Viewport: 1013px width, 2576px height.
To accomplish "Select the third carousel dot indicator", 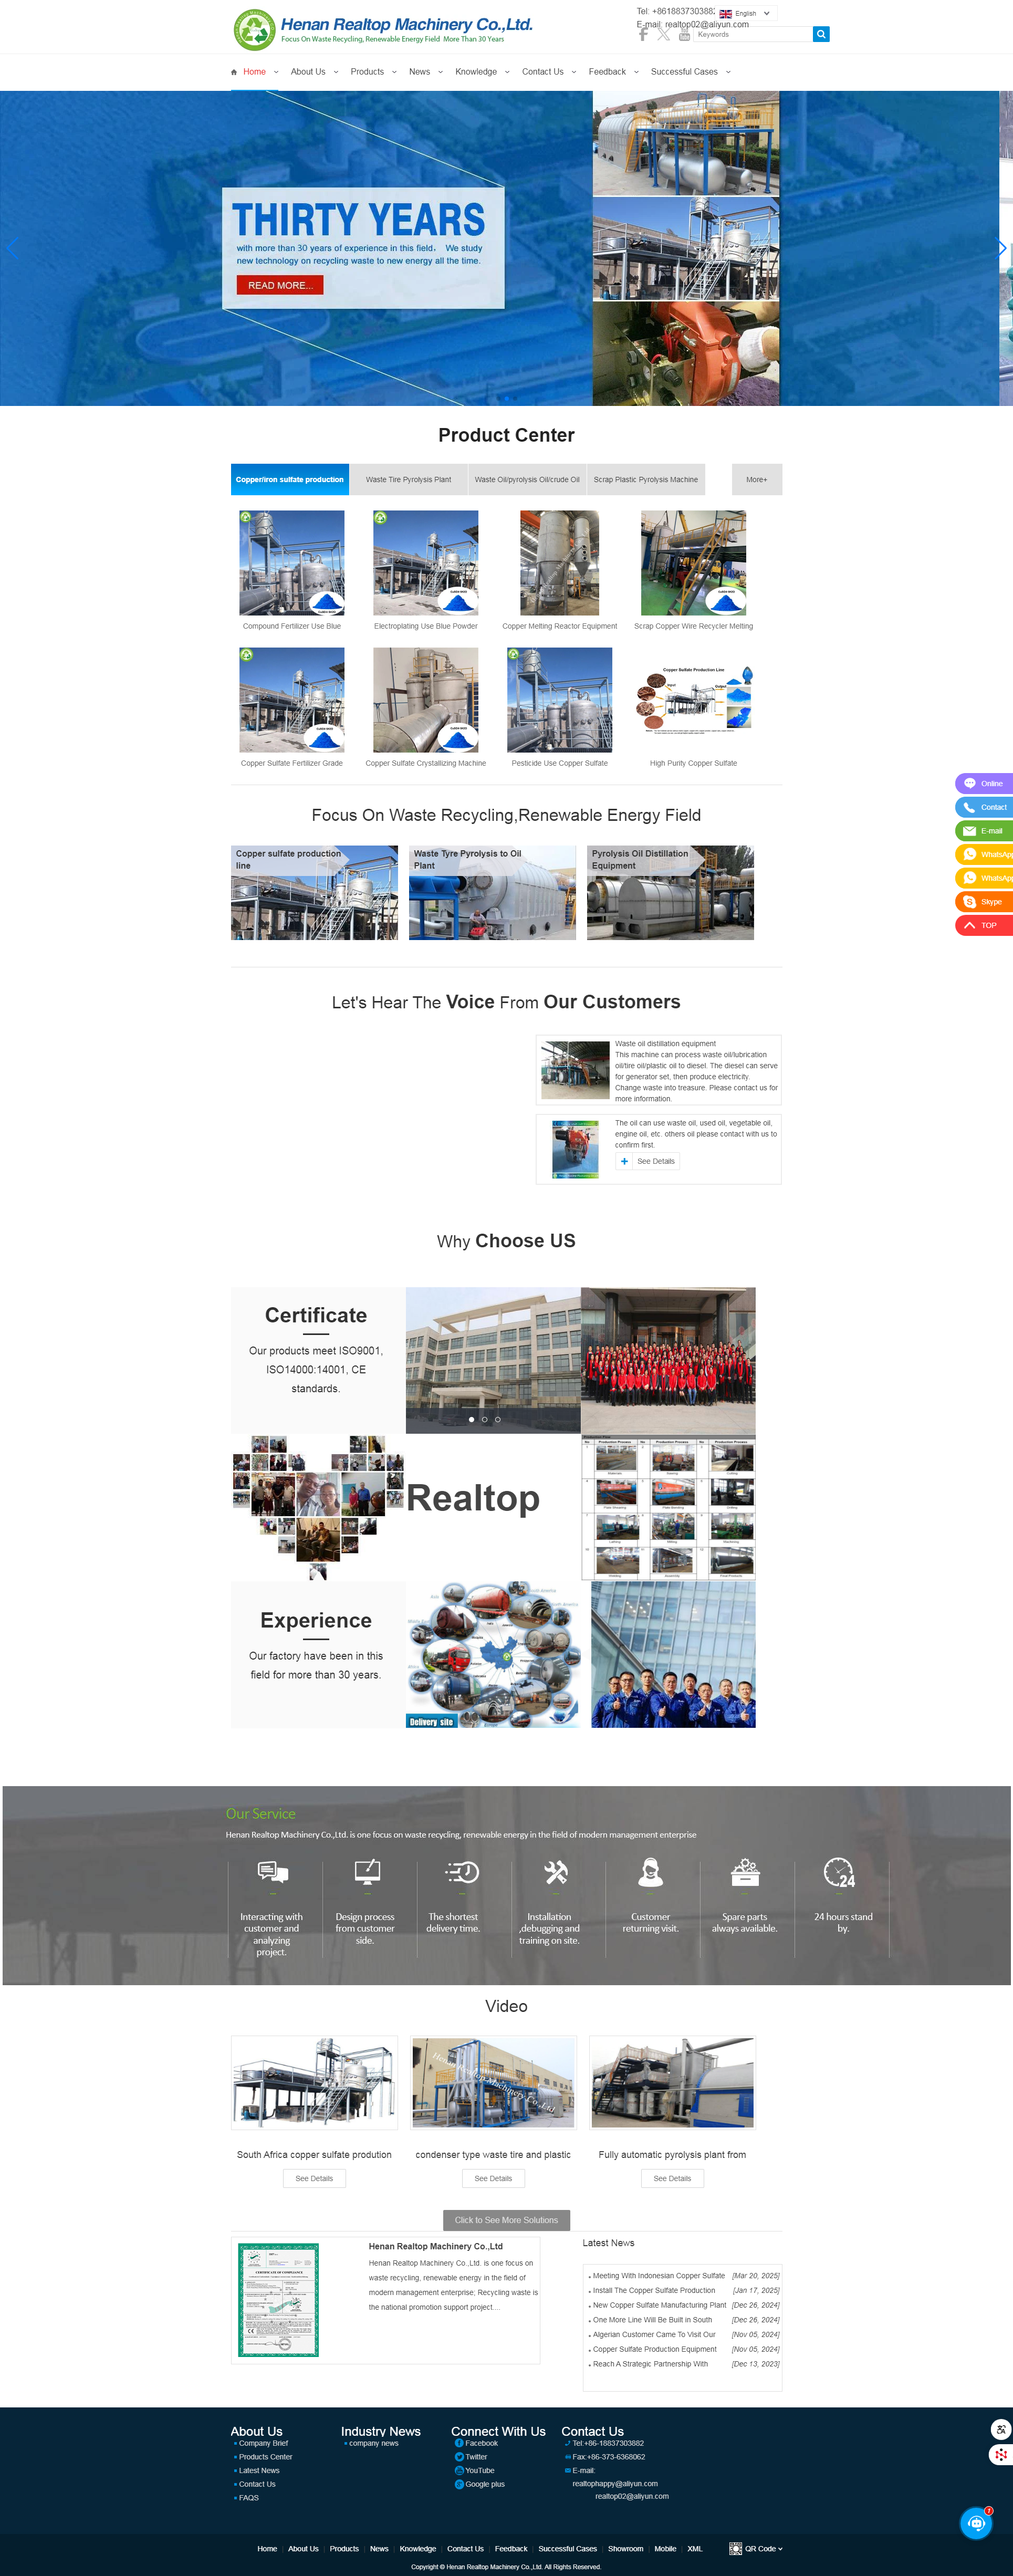I will (498, 1419).
